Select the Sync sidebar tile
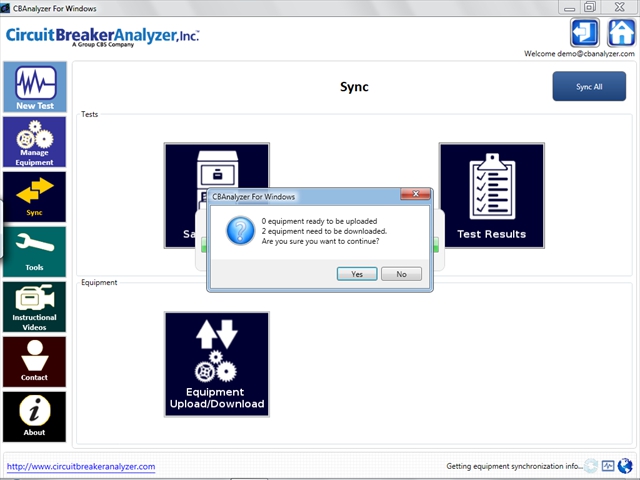The width and height of the screenshot is (640, 480). coord(35,197)
